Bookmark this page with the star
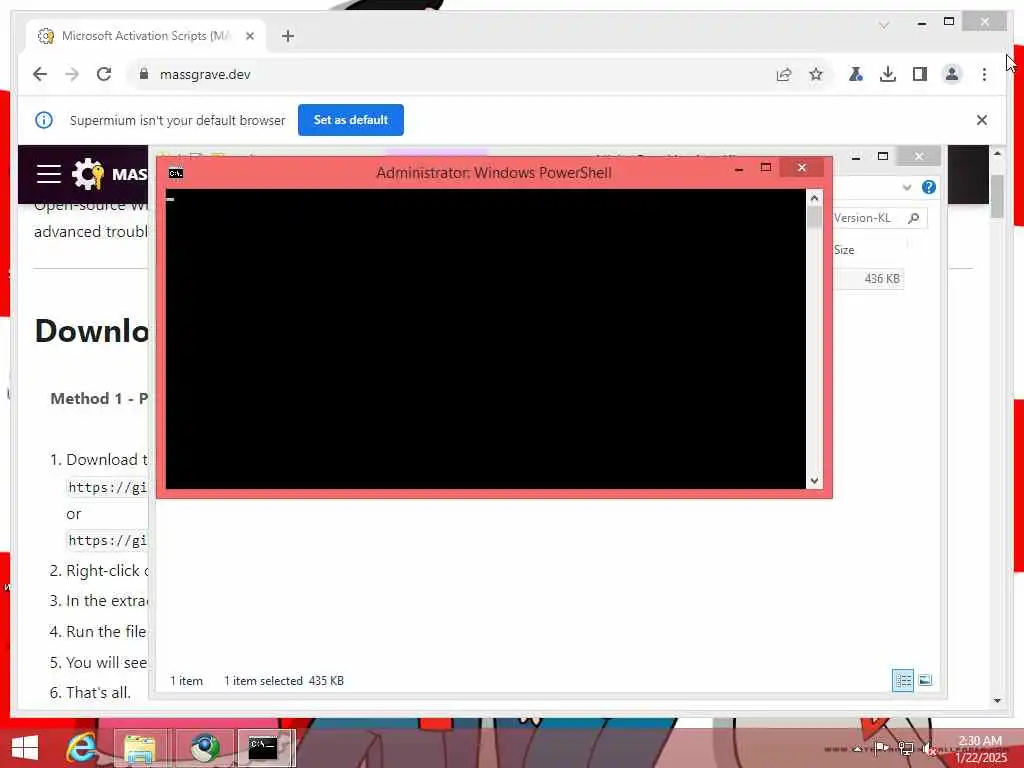This screenshot has width=1024, height=768. (816, 74)
